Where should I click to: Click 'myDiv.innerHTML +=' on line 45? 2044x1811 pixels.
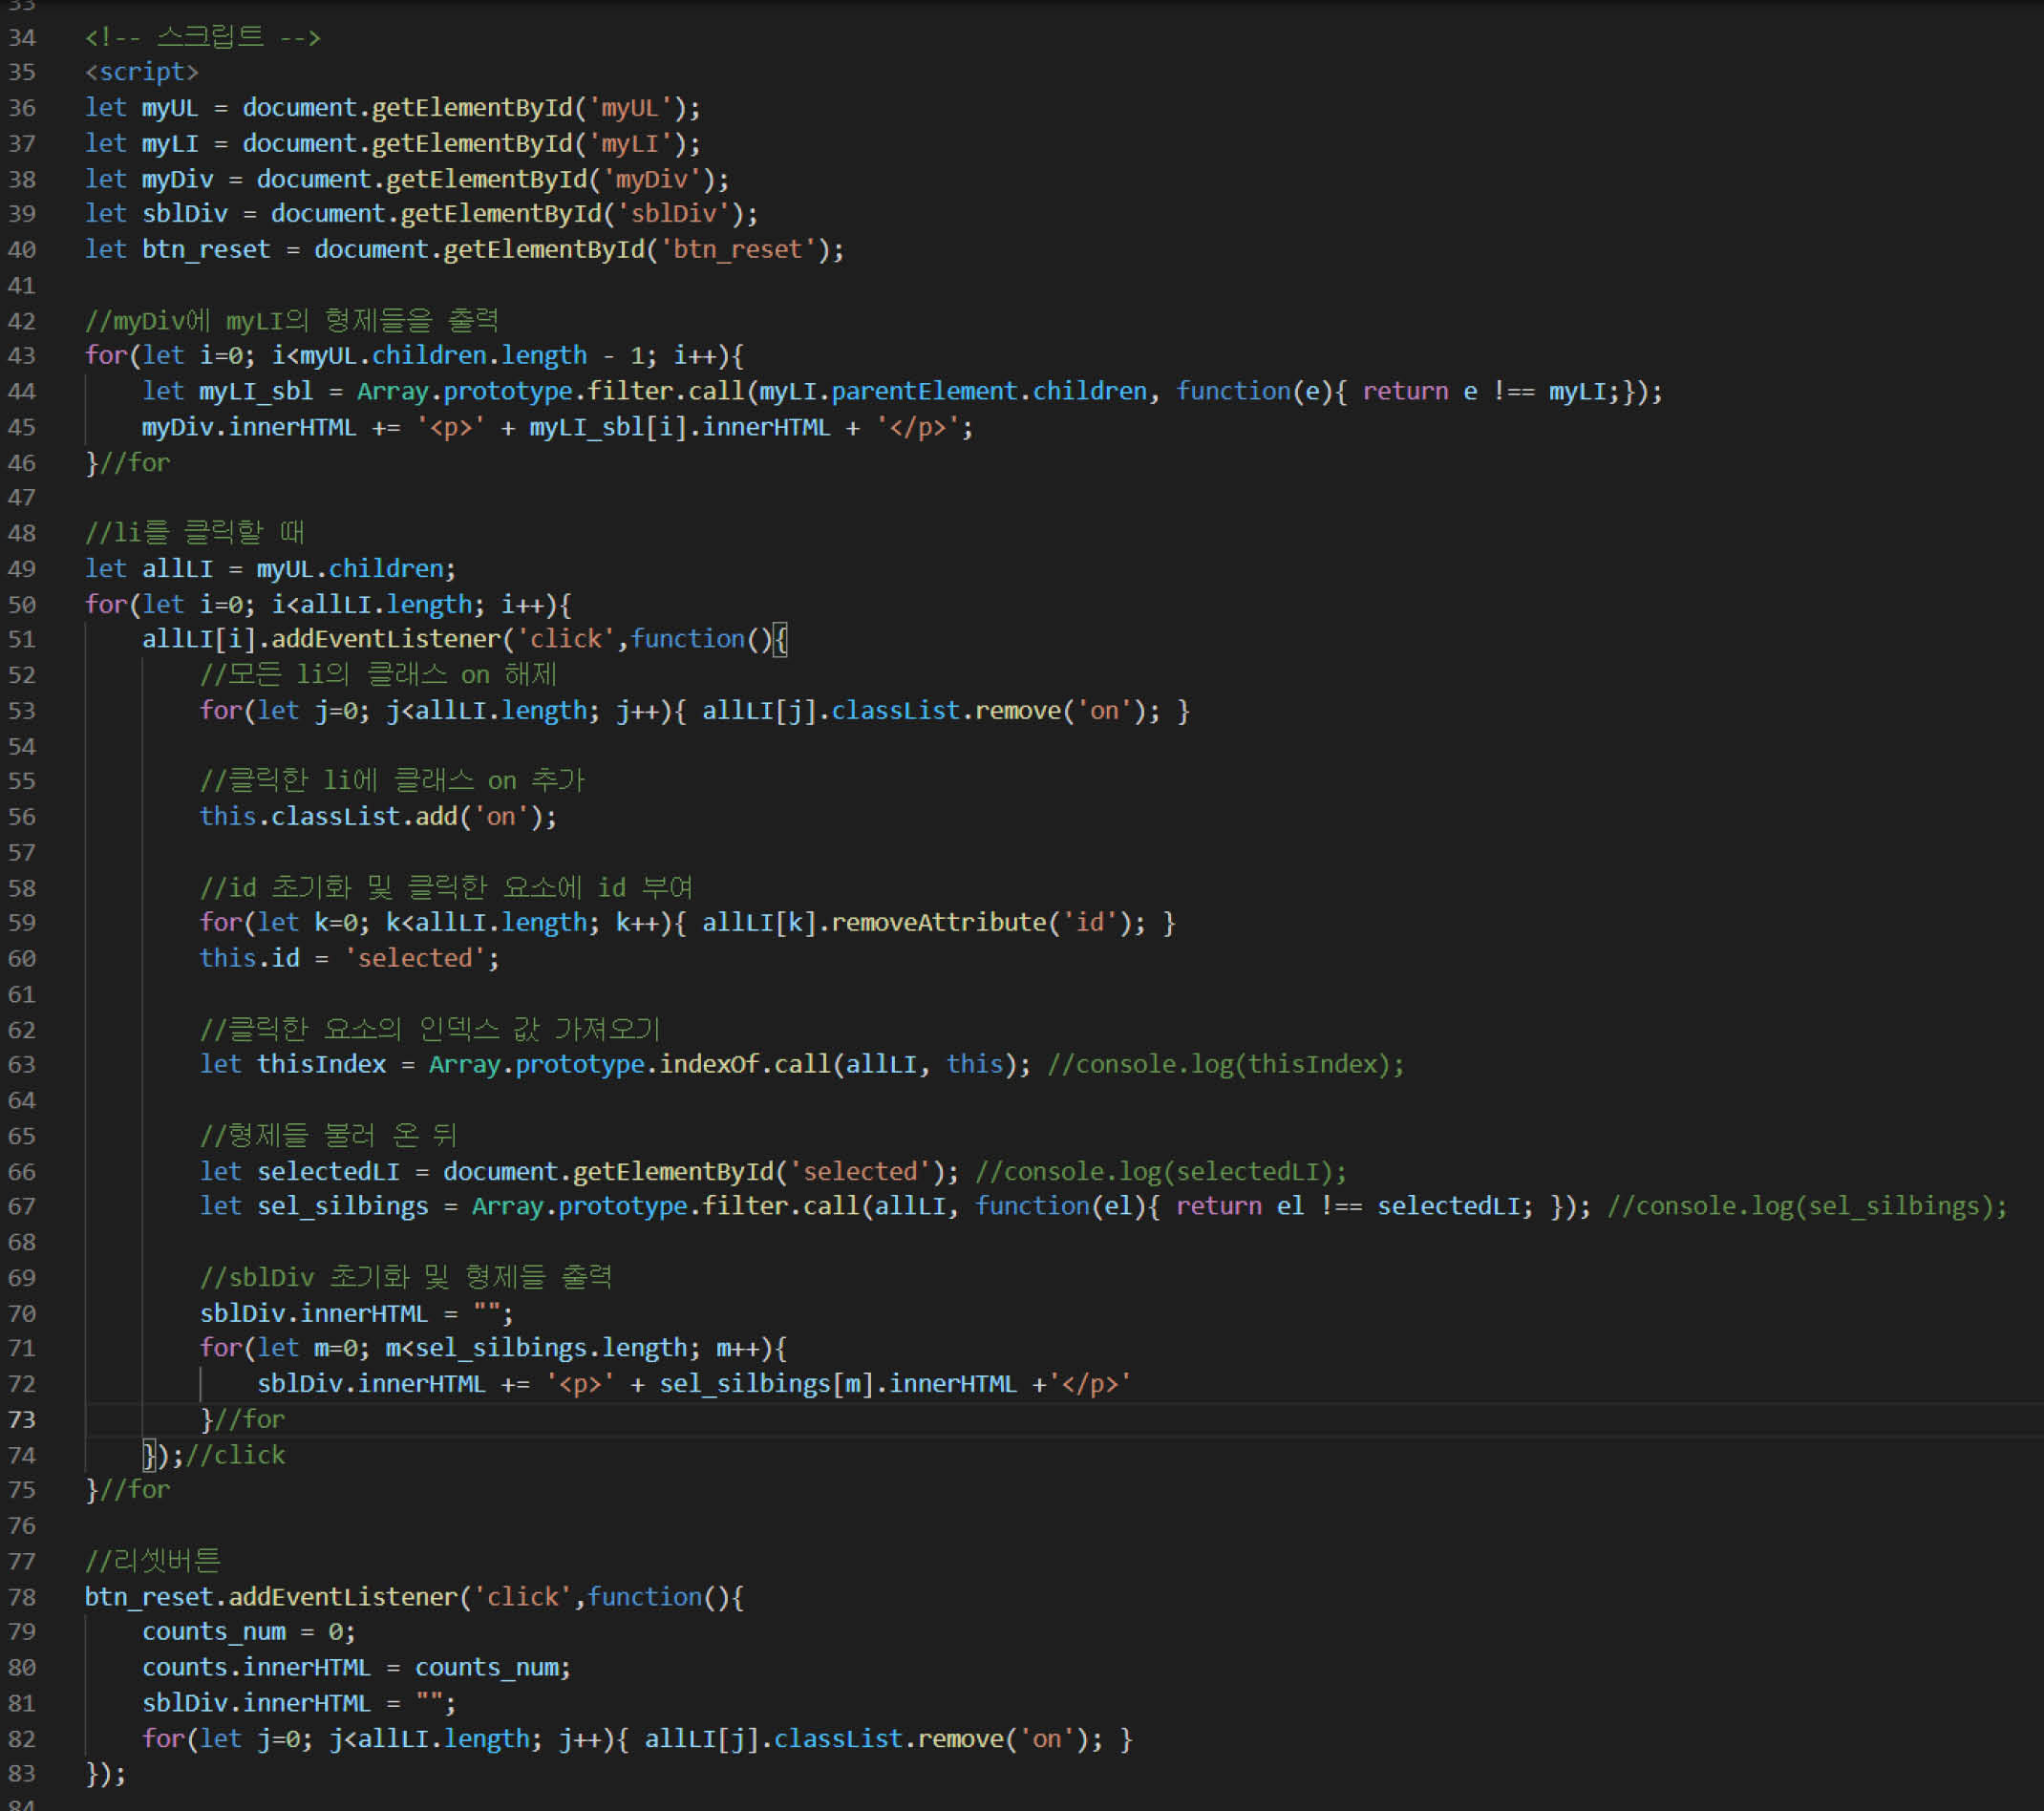click(x=271, y=427)
